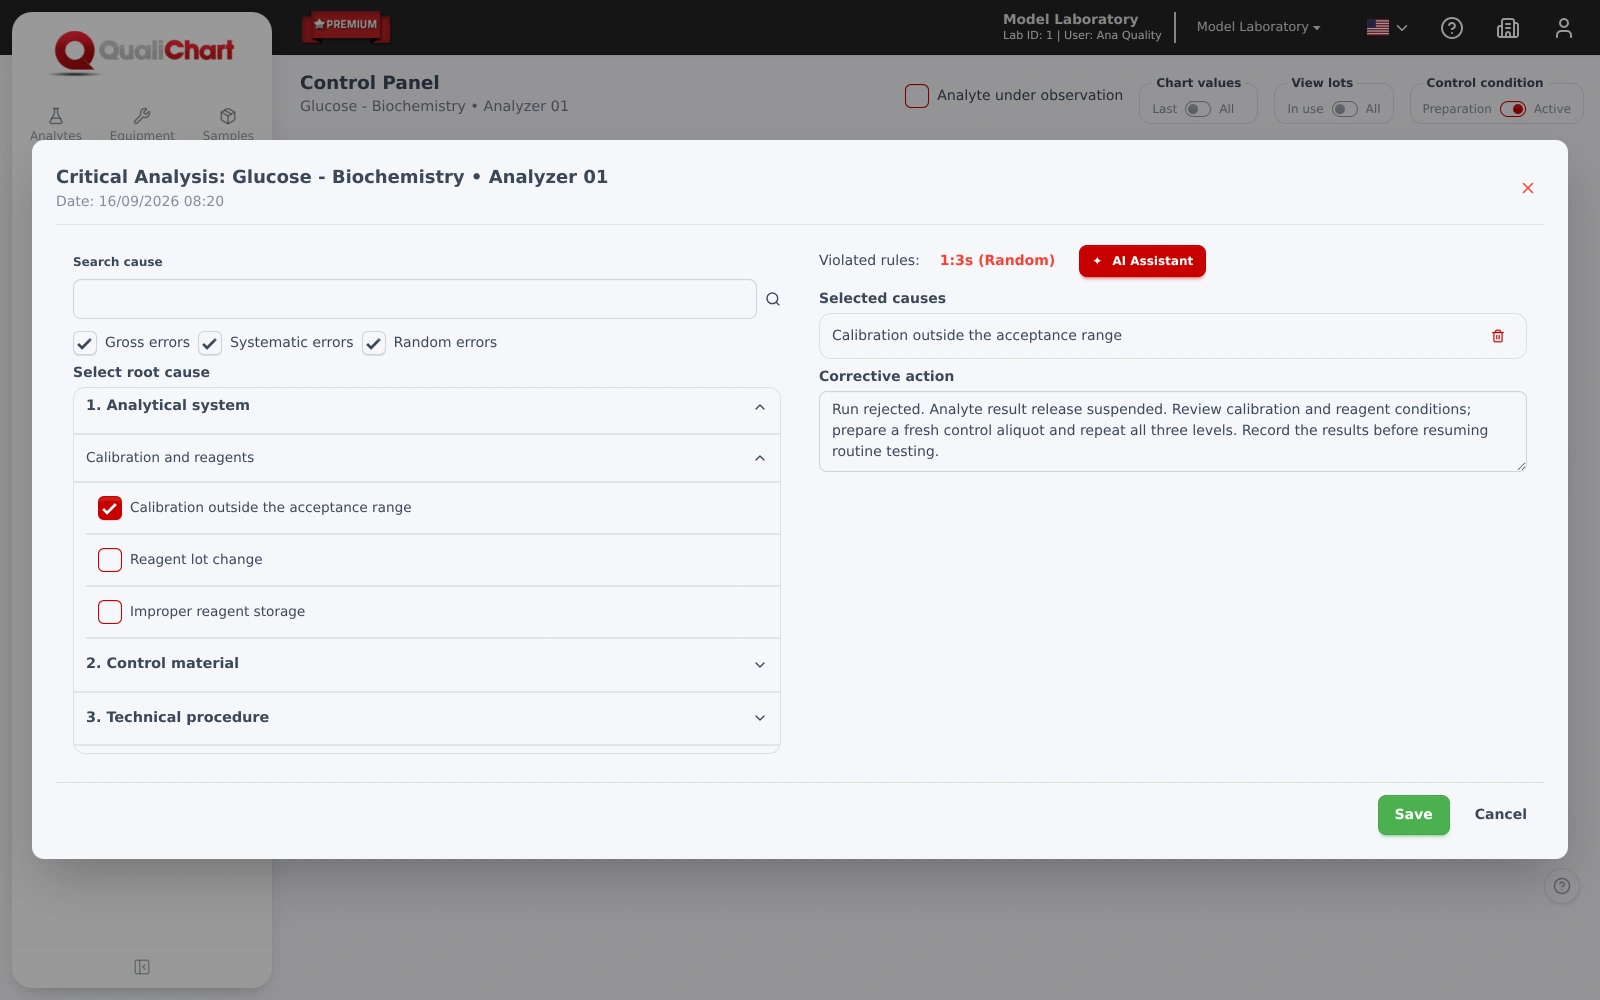Open the Analytes sidebar tab
Viewport: 1600px width, 1000px height.
click(56, 124)
